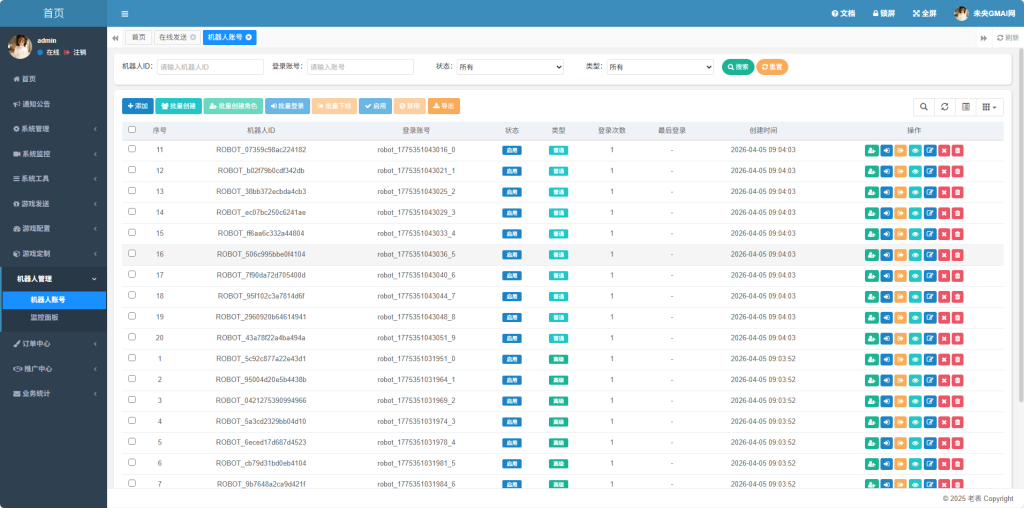Close the 机器人账号 tab

point(248,37)
